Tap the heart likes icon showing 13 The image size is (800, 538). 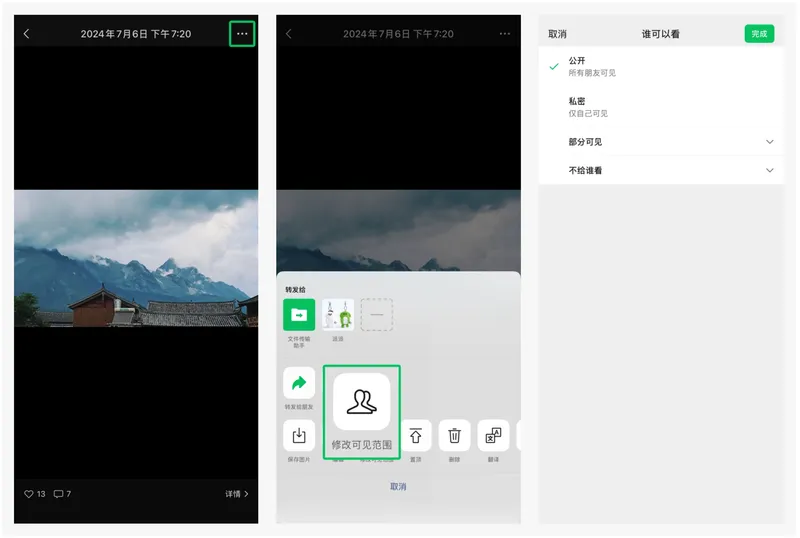tap(29, 494)
